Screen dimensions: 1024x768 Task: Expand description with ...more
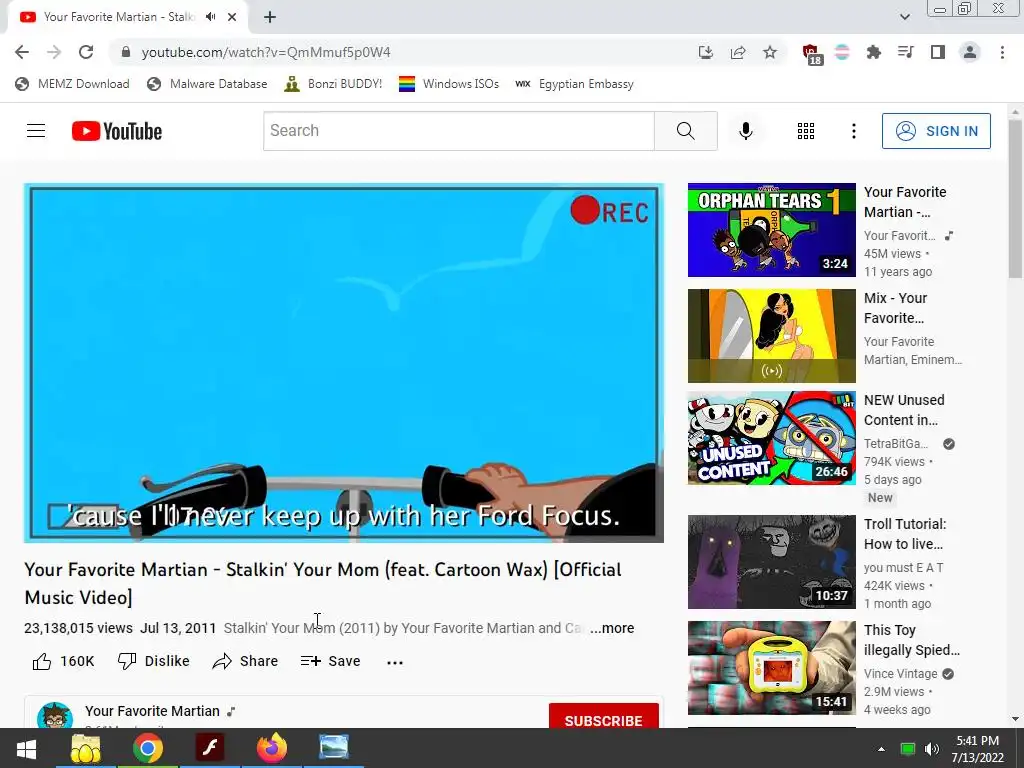[612, 628]
